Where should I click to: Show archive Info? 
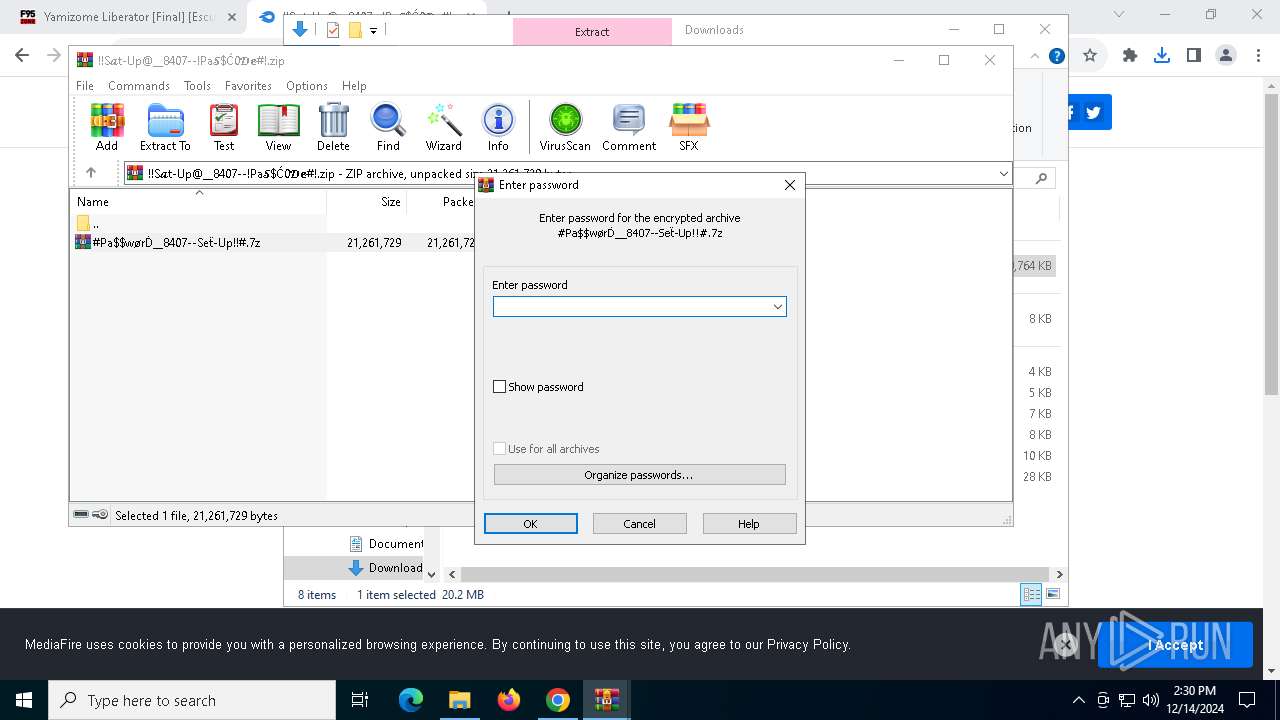(x=498, y=127)
